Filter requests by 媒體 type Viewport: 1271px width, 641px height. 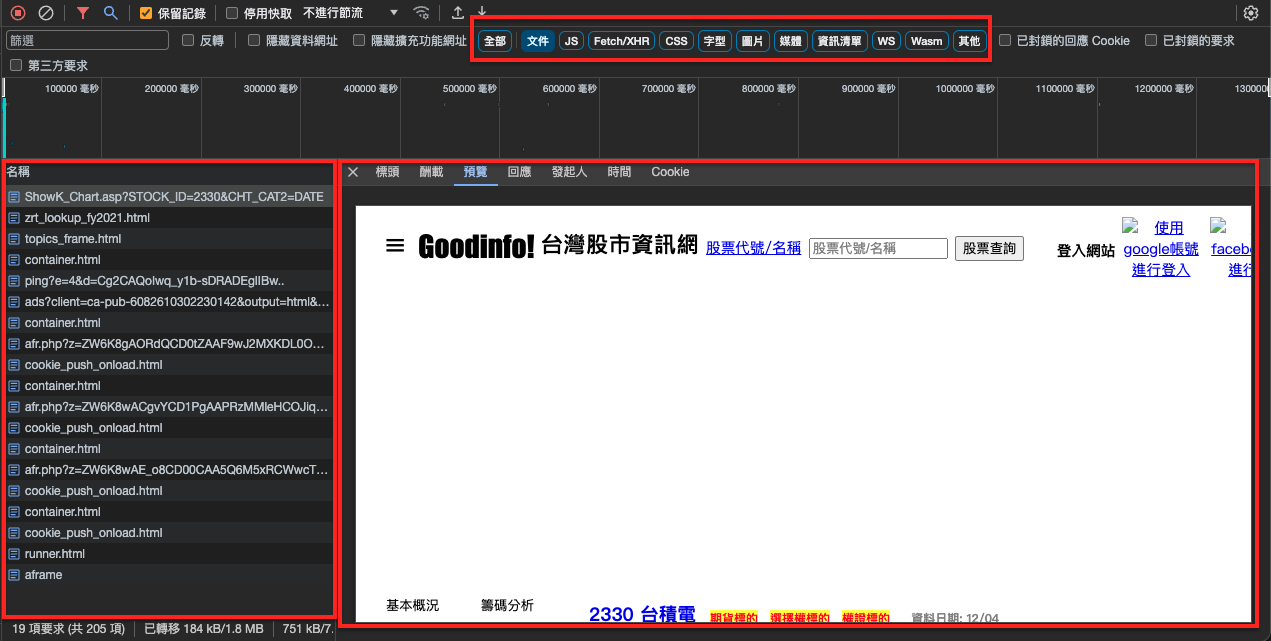tap(790, 41)
